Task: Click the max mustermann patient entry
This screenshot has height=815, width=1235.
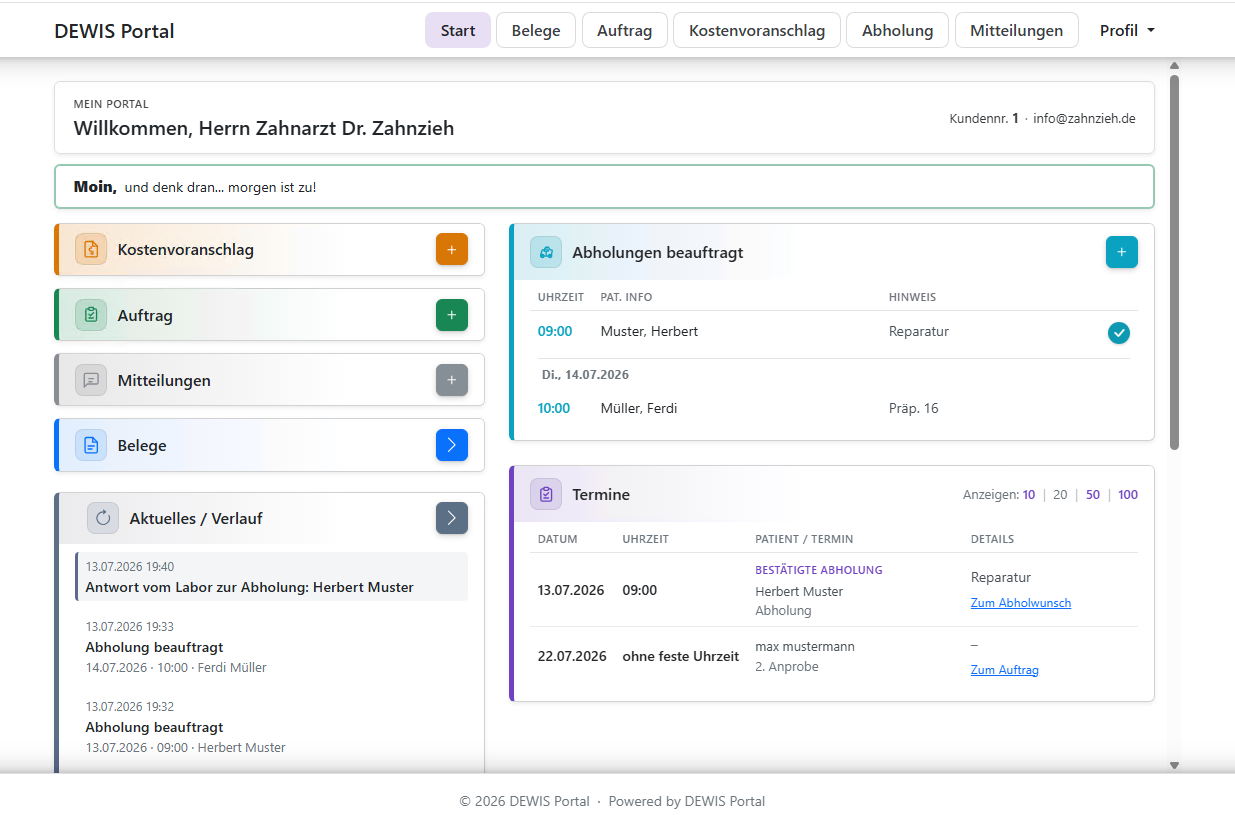Action: point(805,646)
